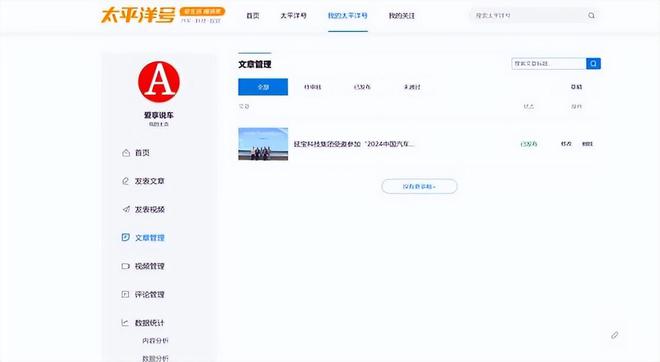Click the floating pencil edit icon
660x362 pixels.
pos(615,335)
